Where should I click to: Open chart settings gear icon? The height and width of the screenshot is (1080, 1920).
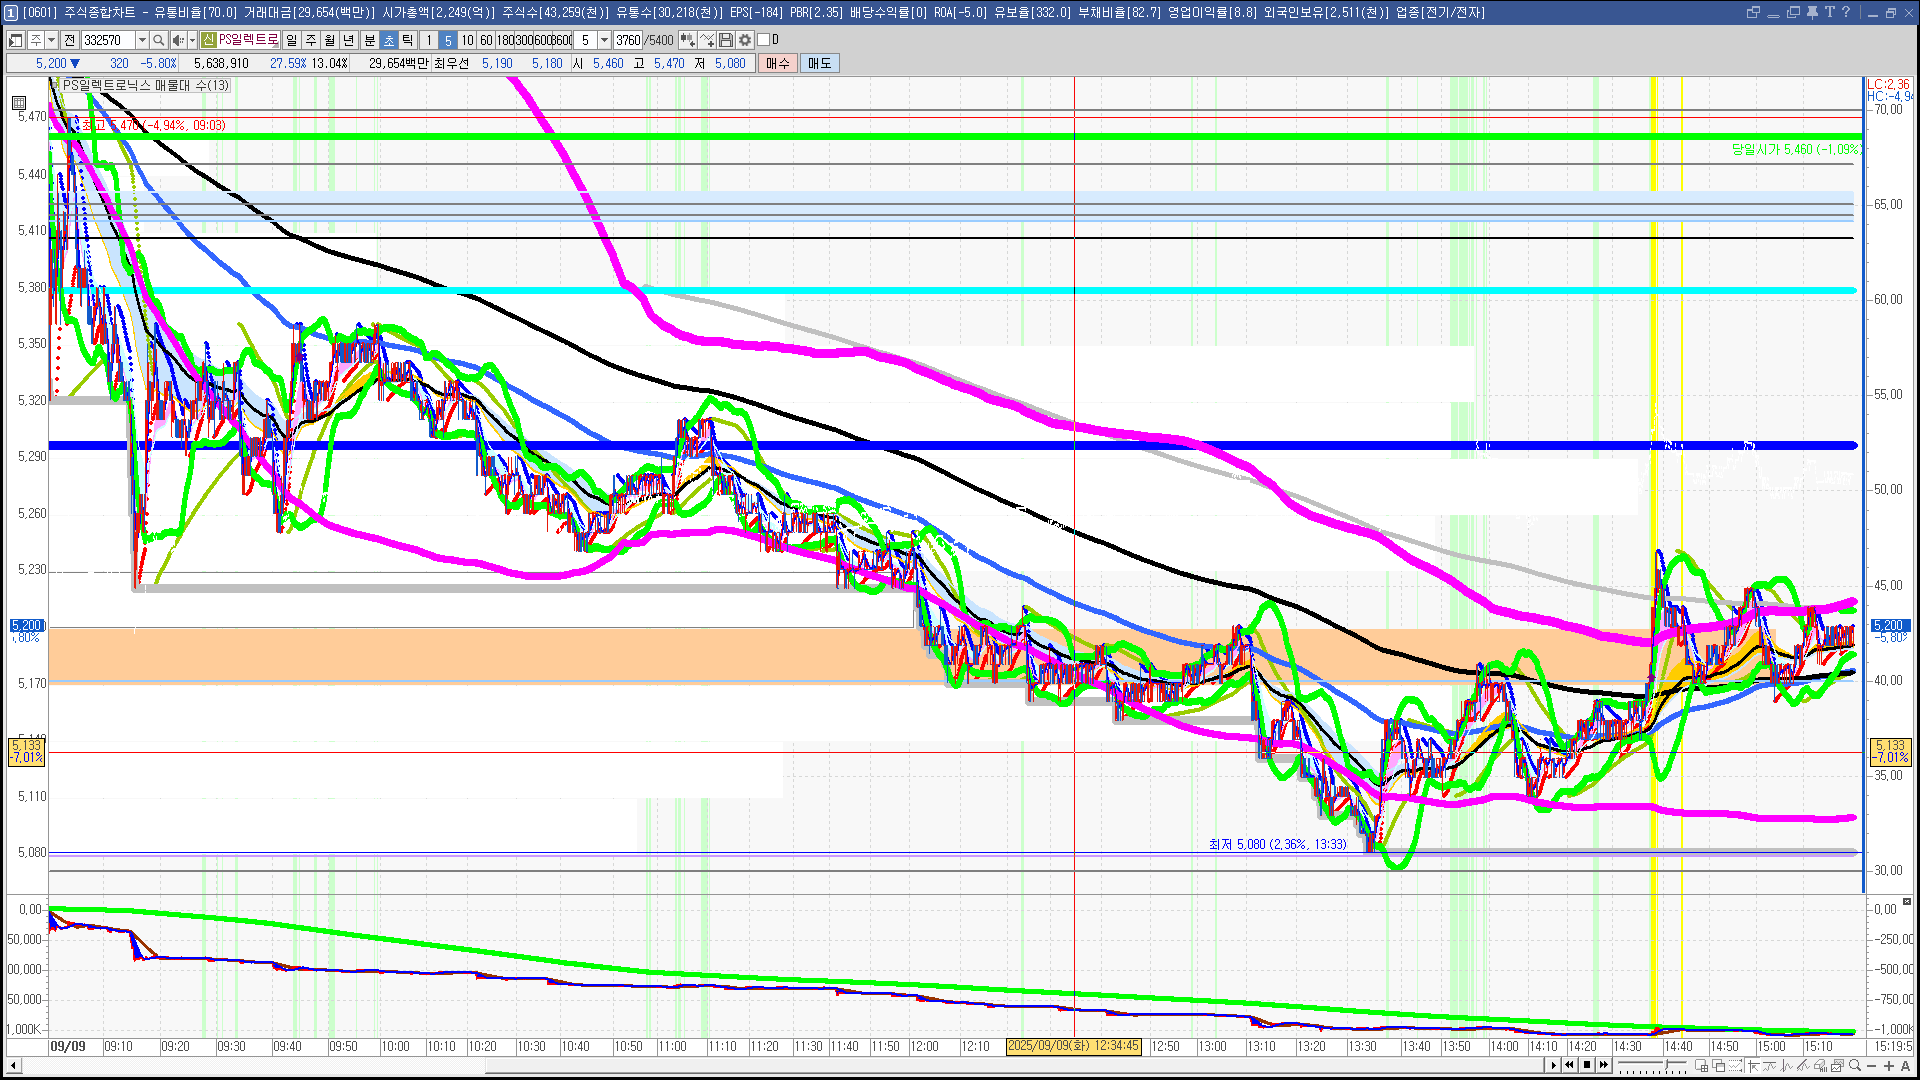pos(745,40)
